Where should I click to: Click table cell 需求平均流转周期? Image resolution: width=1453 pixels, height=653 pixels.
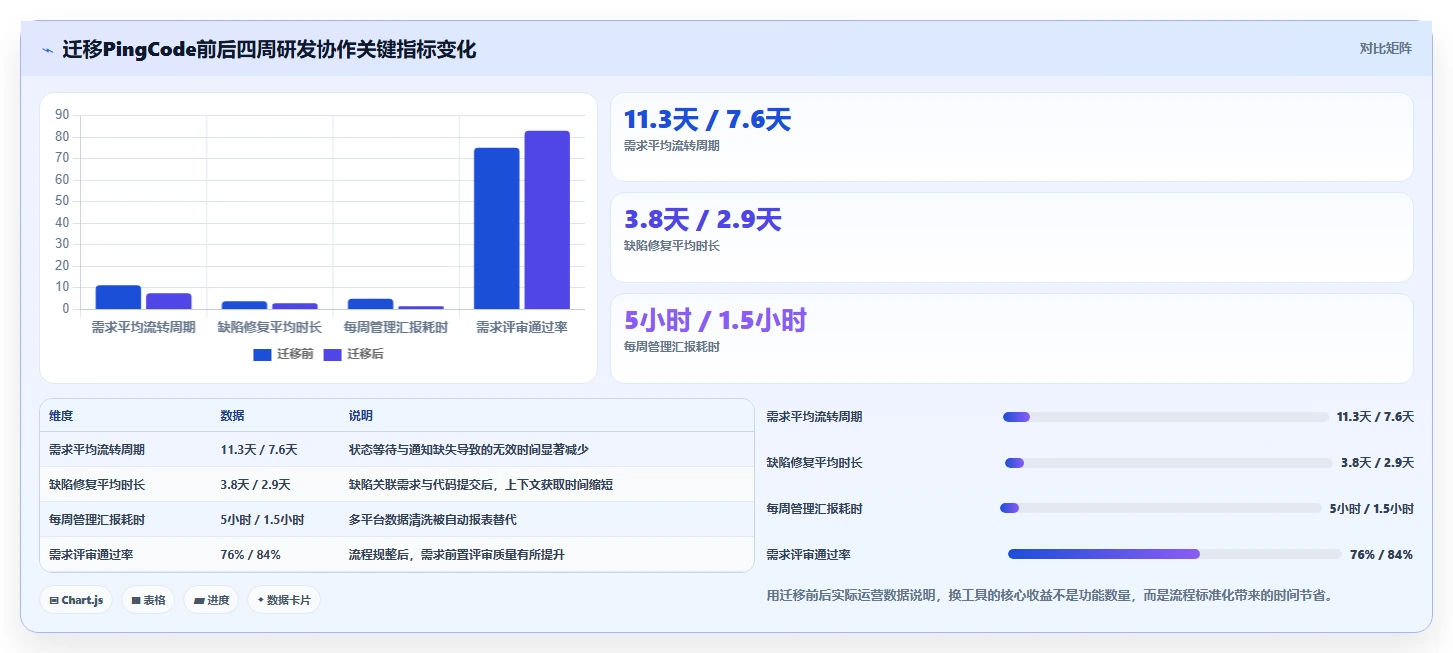click(x=97, y=450)
